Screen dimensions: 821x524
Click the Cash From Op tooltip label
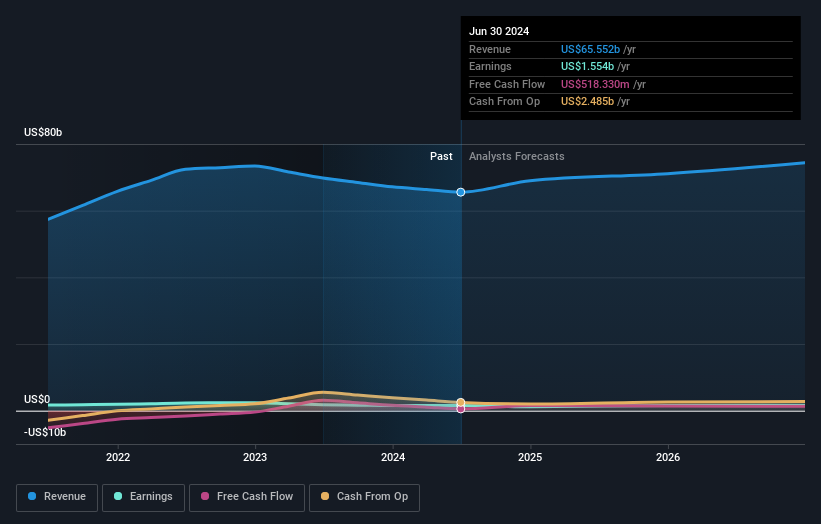[x=504, y=102]
